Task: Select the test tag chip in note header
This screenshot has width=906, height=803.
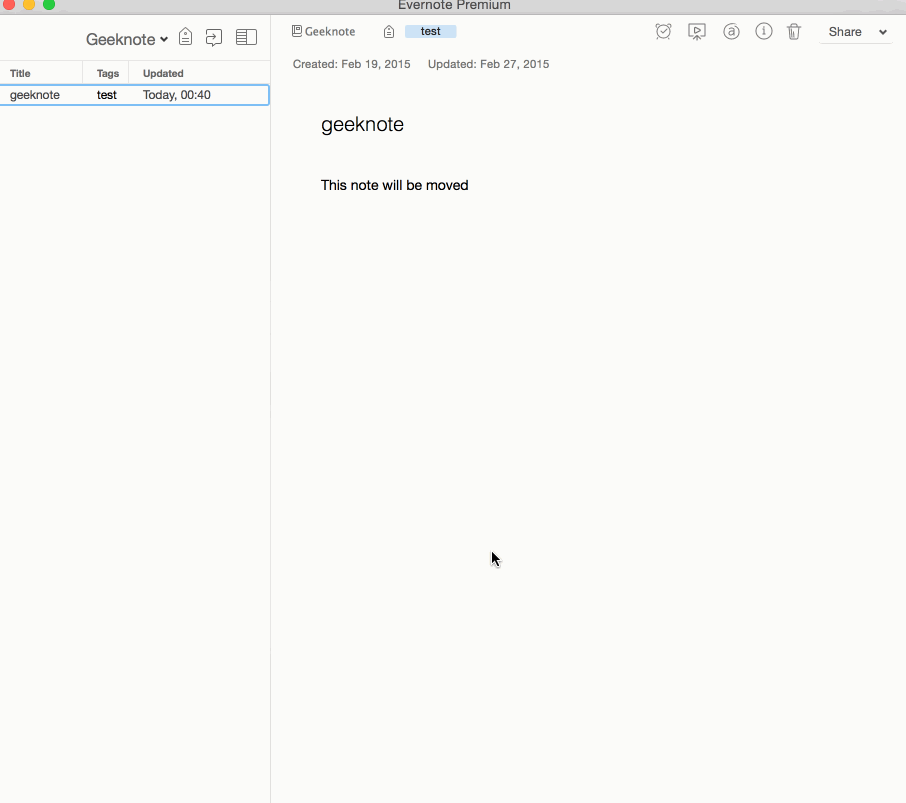Action: 430,31
